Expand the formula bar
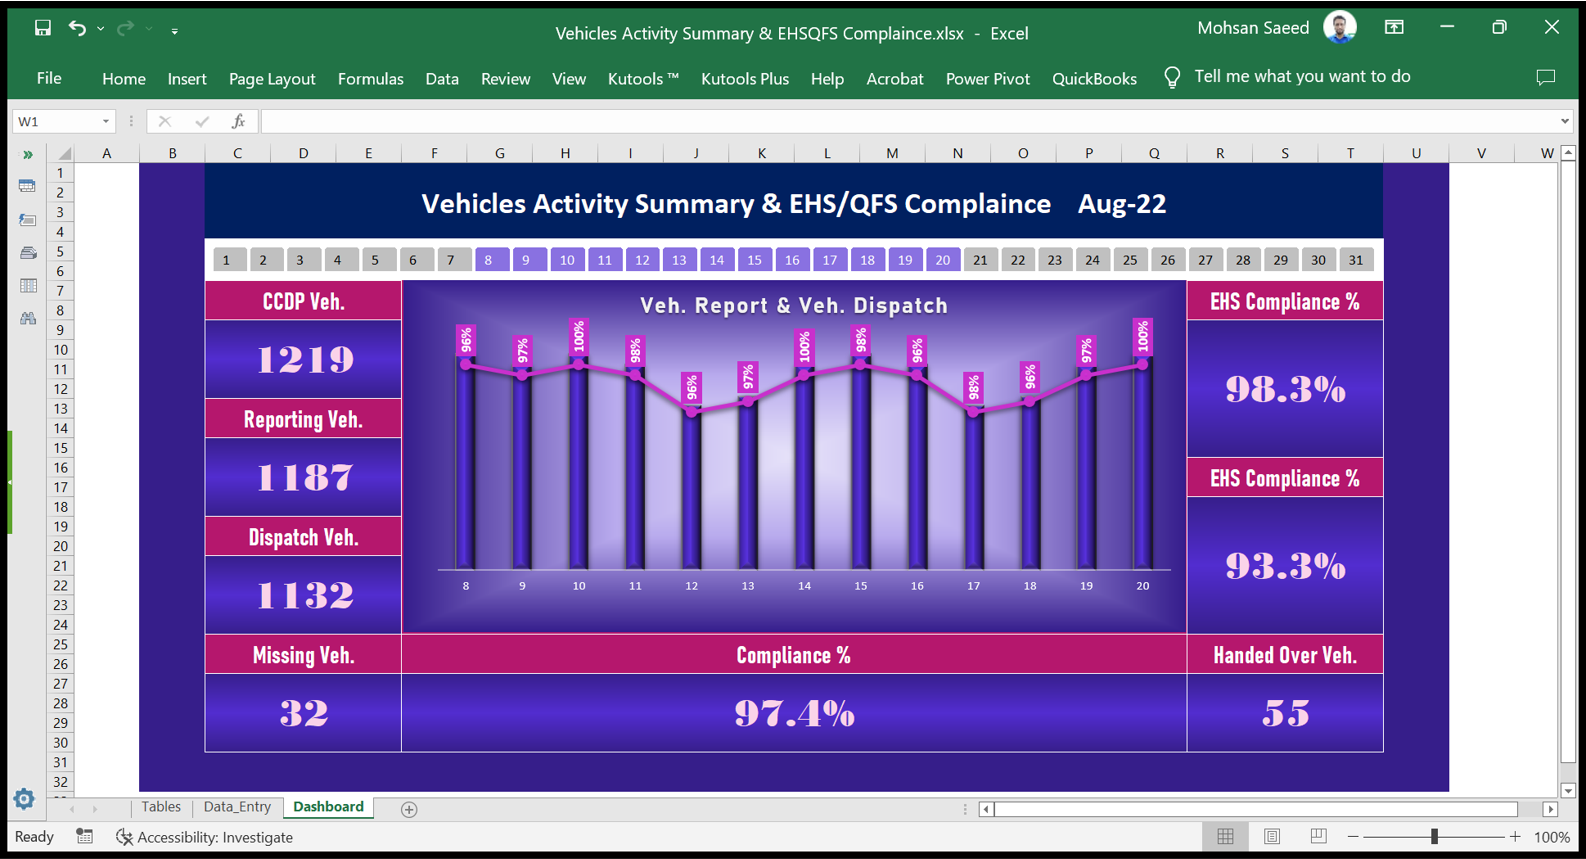This screenshot has width=1586, height=859. (1564, 121)
